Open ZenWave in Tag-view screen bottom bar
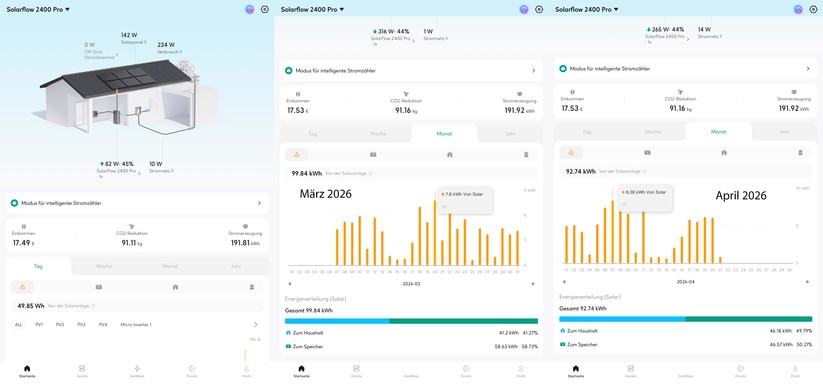This screenshot has height=385, width=823. [x=137, y=371]
